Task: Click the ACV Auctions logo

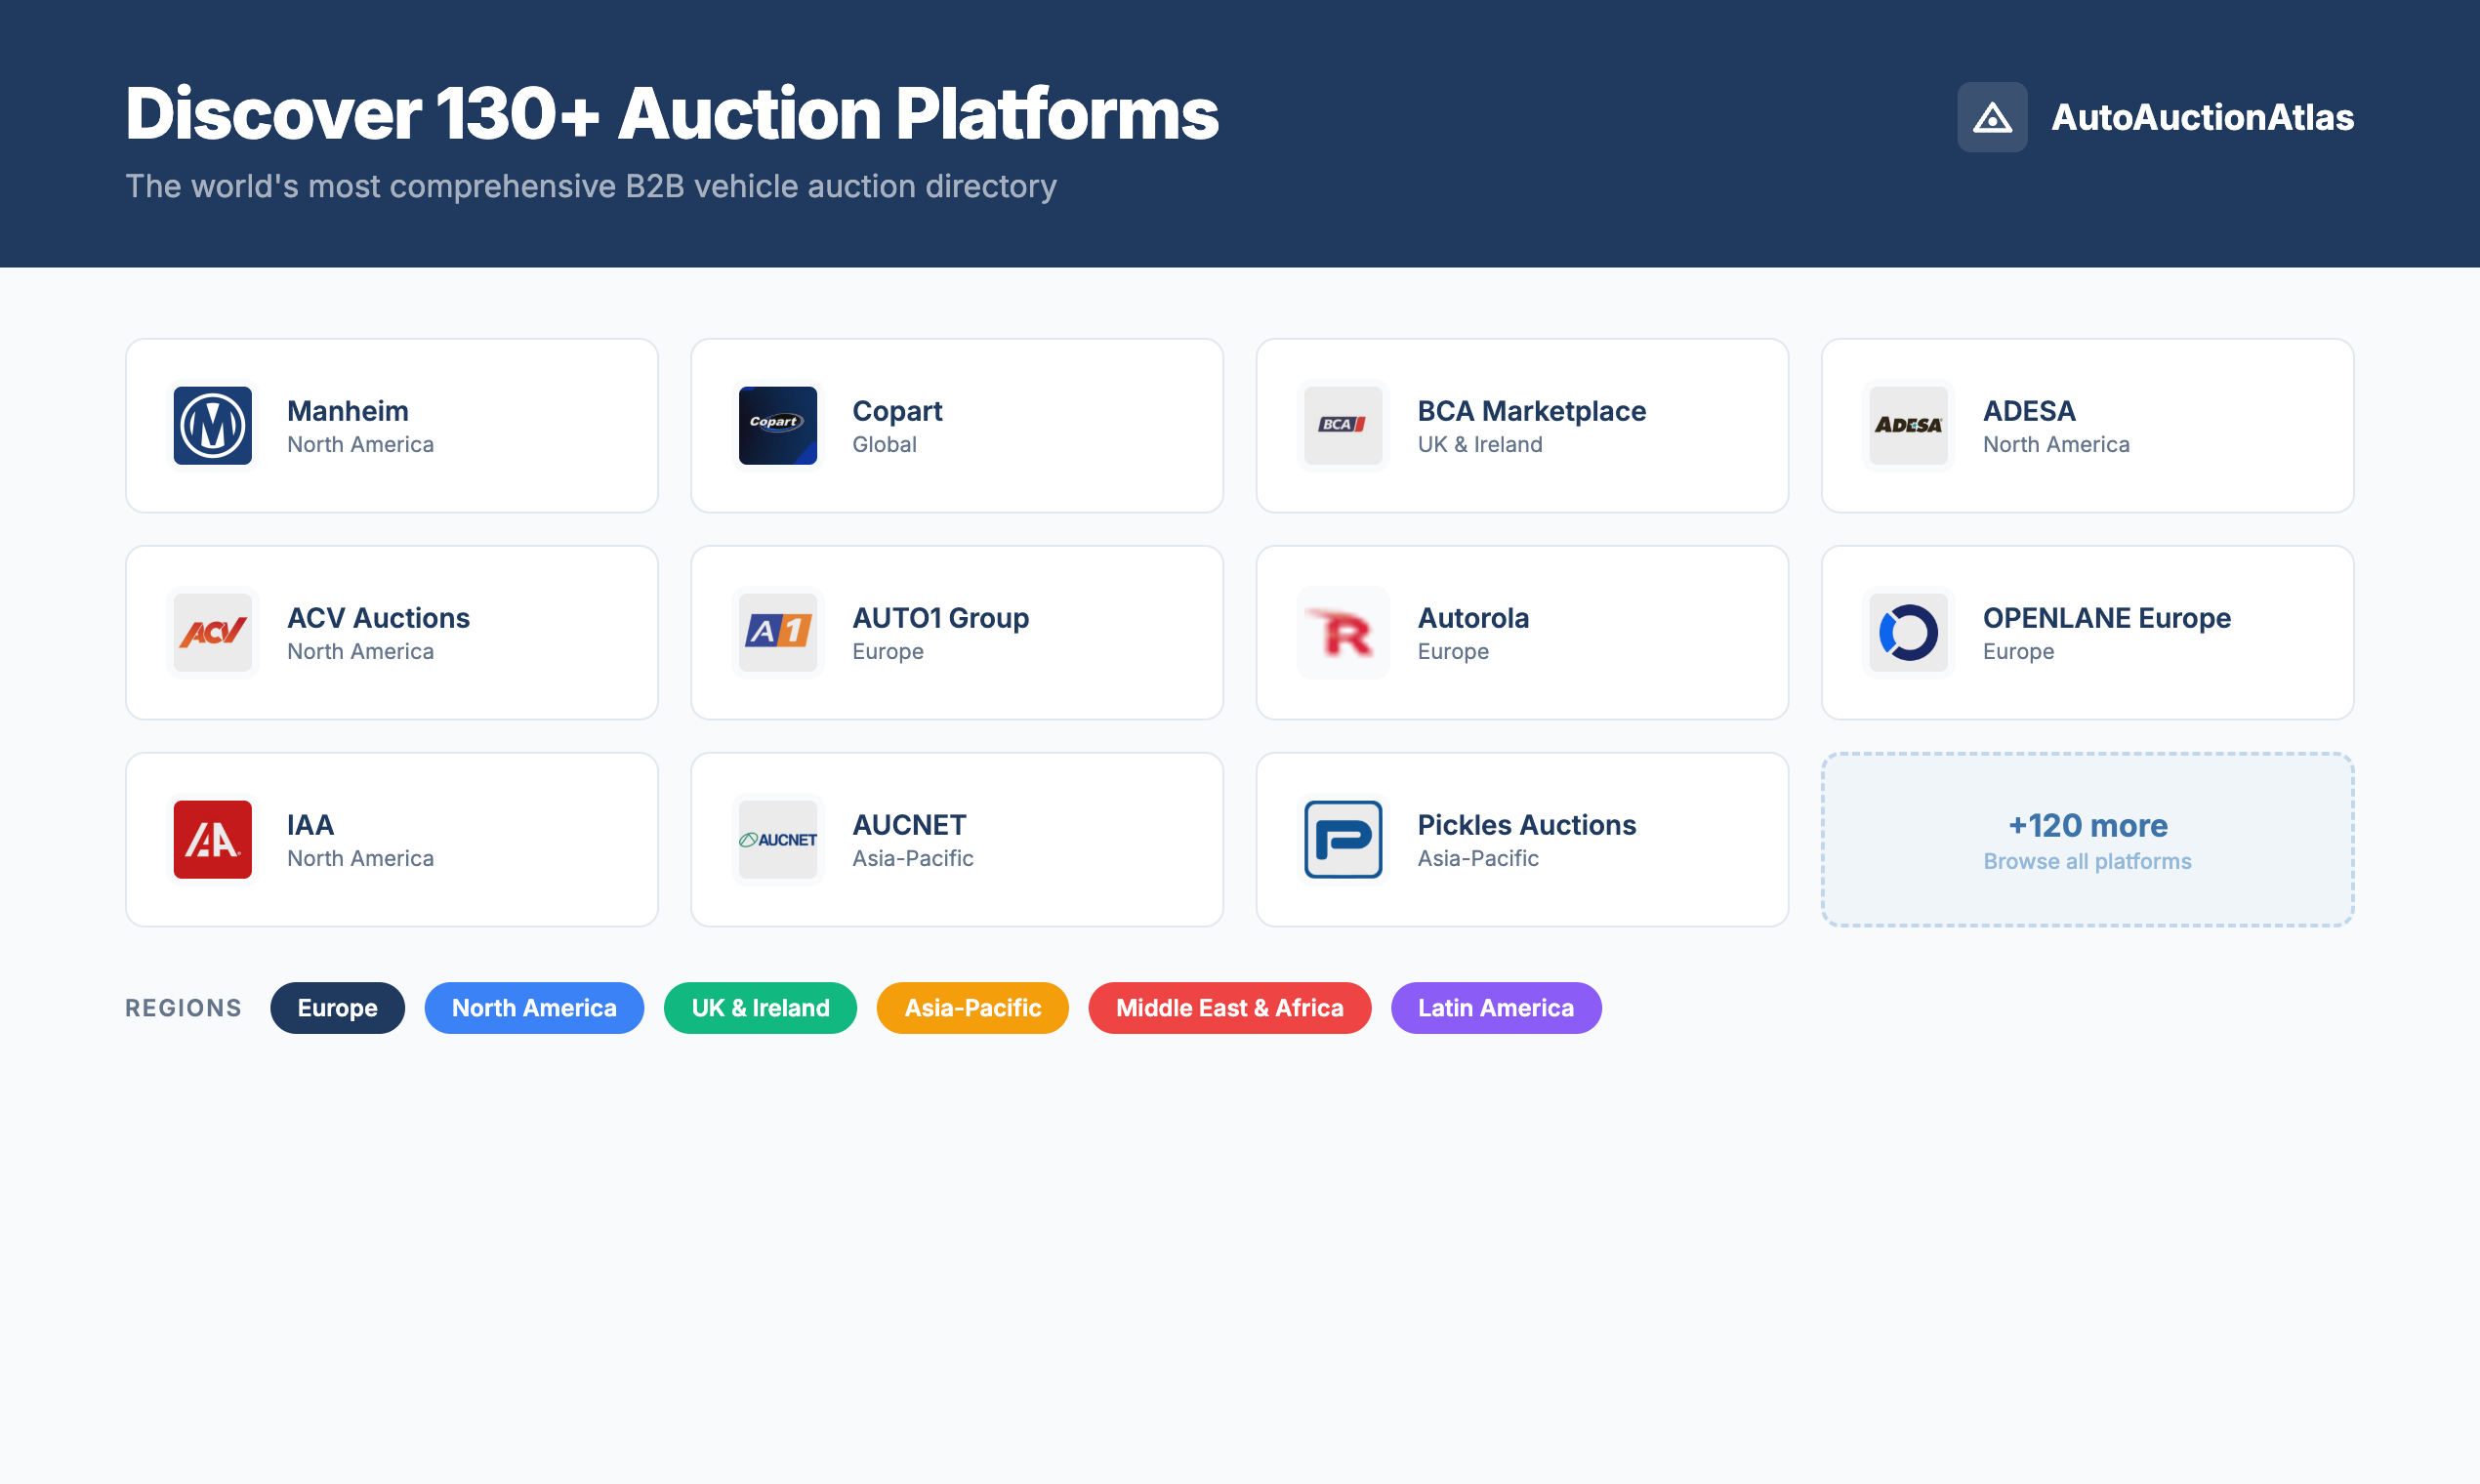Action: [212, 632]
